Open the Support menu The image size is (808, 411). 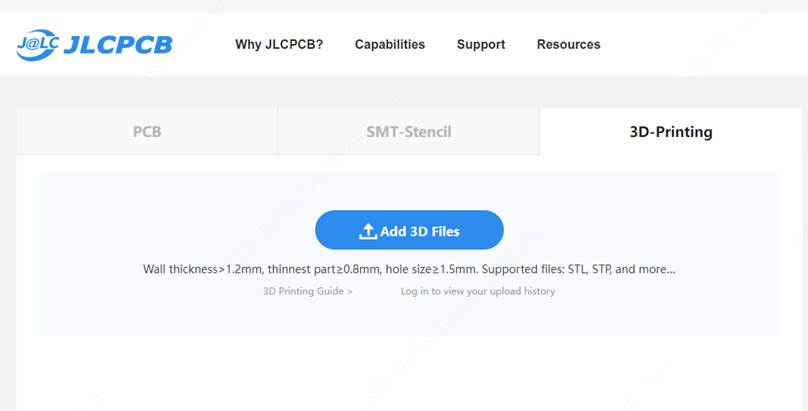(x=481, y=44)
